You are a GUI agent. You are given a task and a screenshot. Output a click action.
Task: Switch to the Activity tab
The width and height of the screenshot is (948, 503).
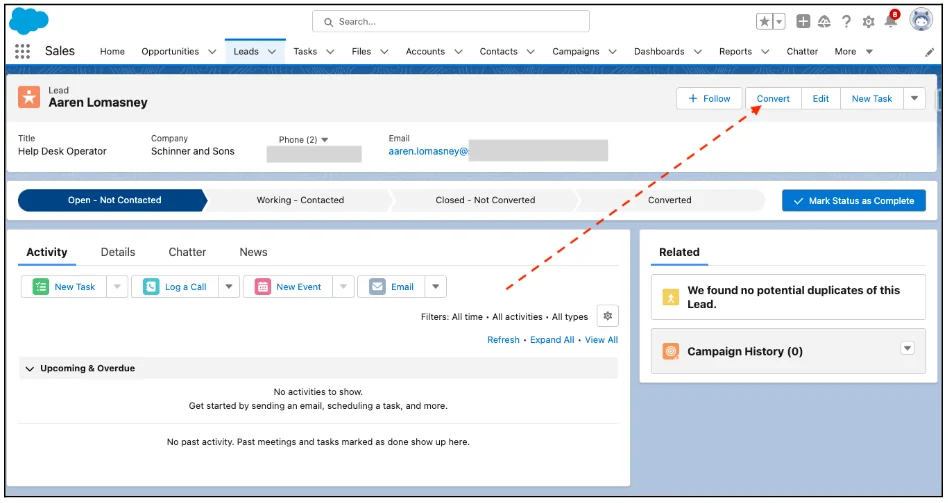click(47, 252)
